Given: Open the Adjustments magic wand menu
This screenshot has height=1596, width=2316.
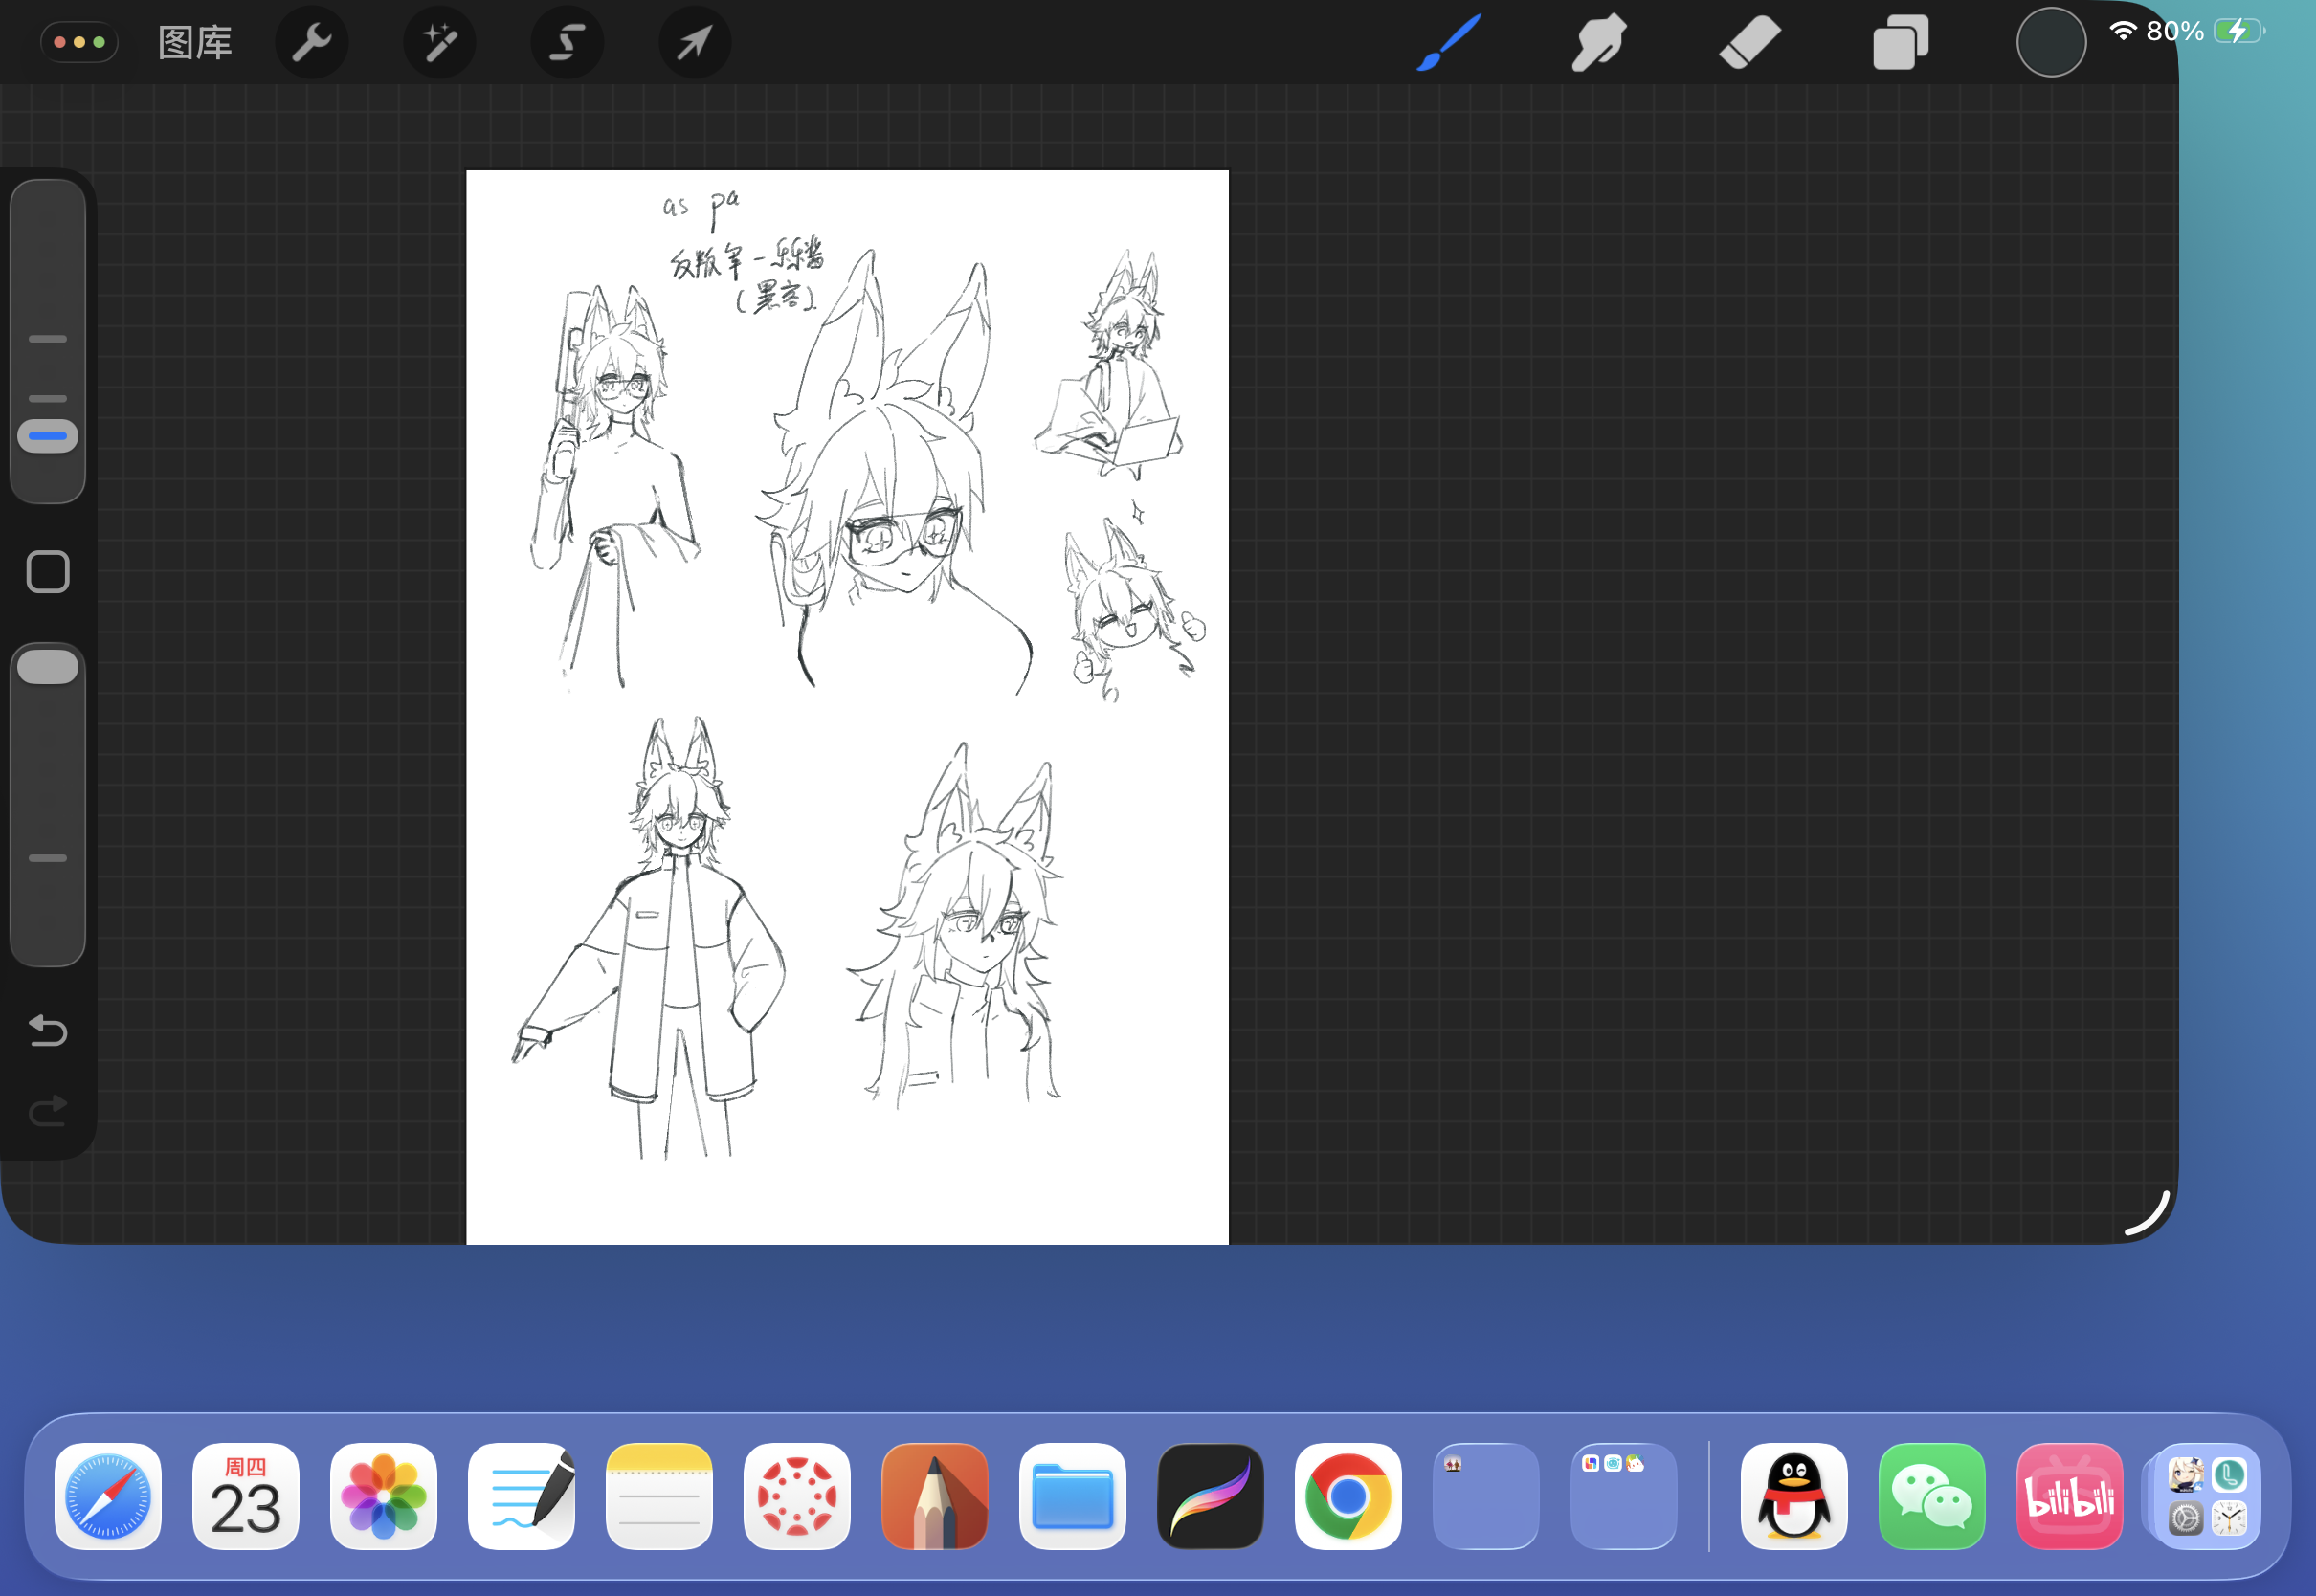Looking at the screenshot, I should click(439, 42).
